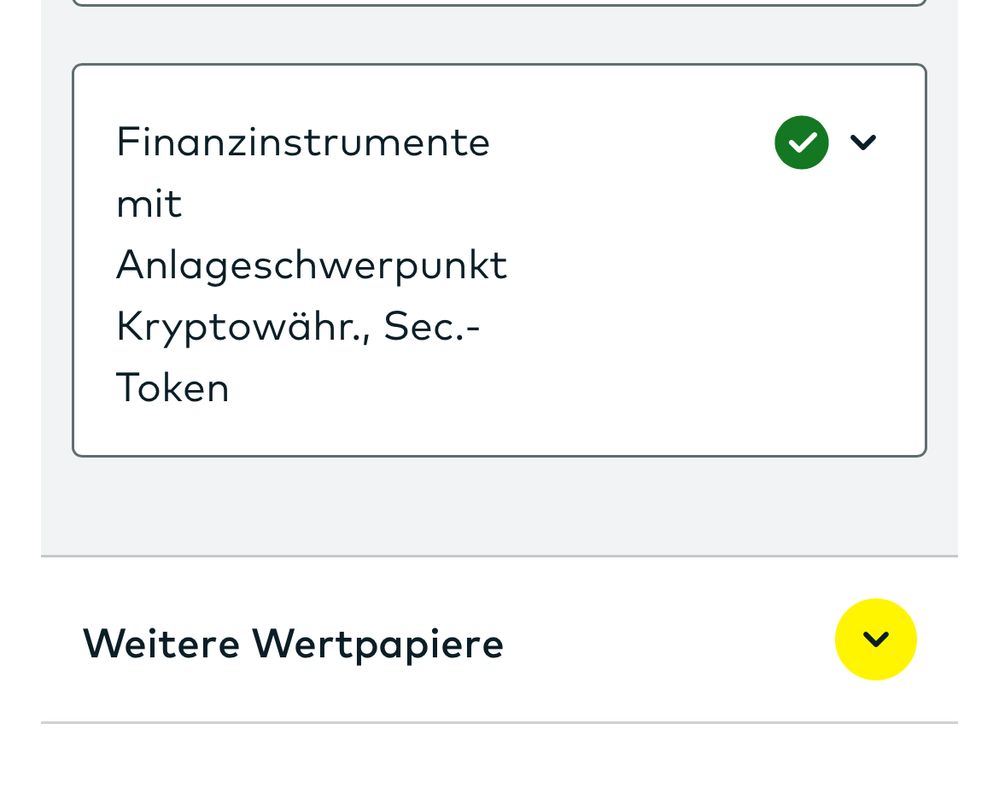The image size is (999, 793).
Task: Open the Weitere Wertpapiere section label
Action: [x=292, y=644]
